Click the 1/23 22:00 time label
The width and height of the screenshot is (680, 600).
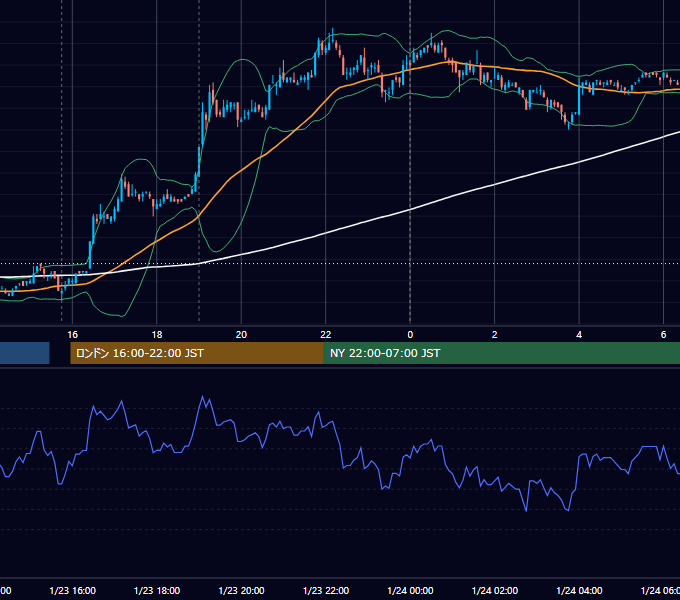click(x=326, y=590)
